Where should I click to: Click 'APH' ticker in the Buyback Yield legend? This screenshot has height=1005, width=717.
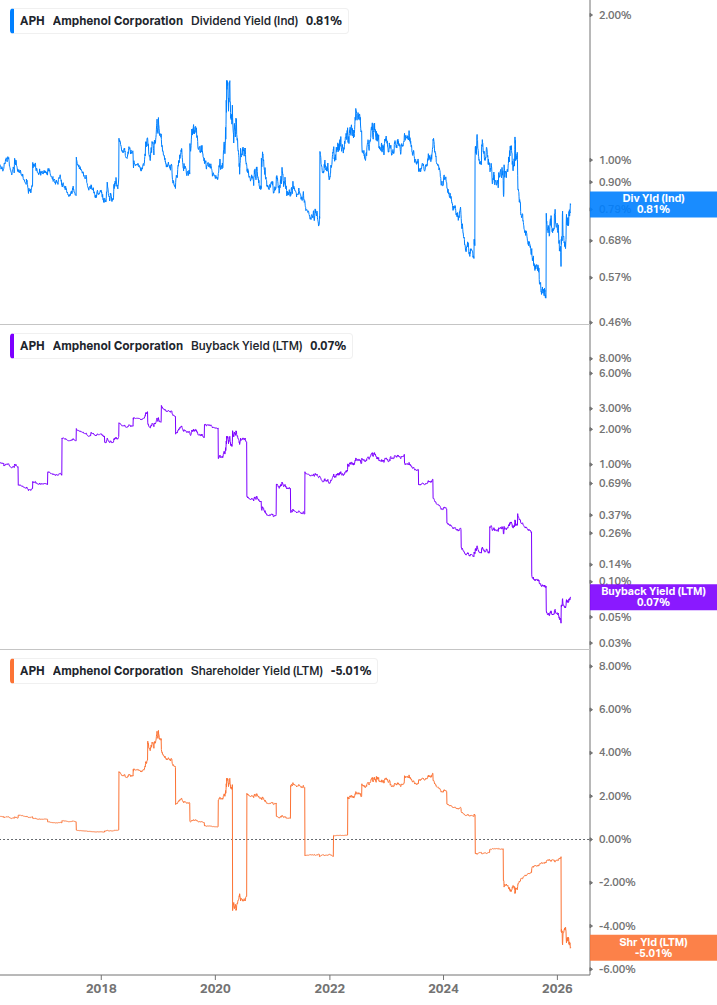click(32, 346)
